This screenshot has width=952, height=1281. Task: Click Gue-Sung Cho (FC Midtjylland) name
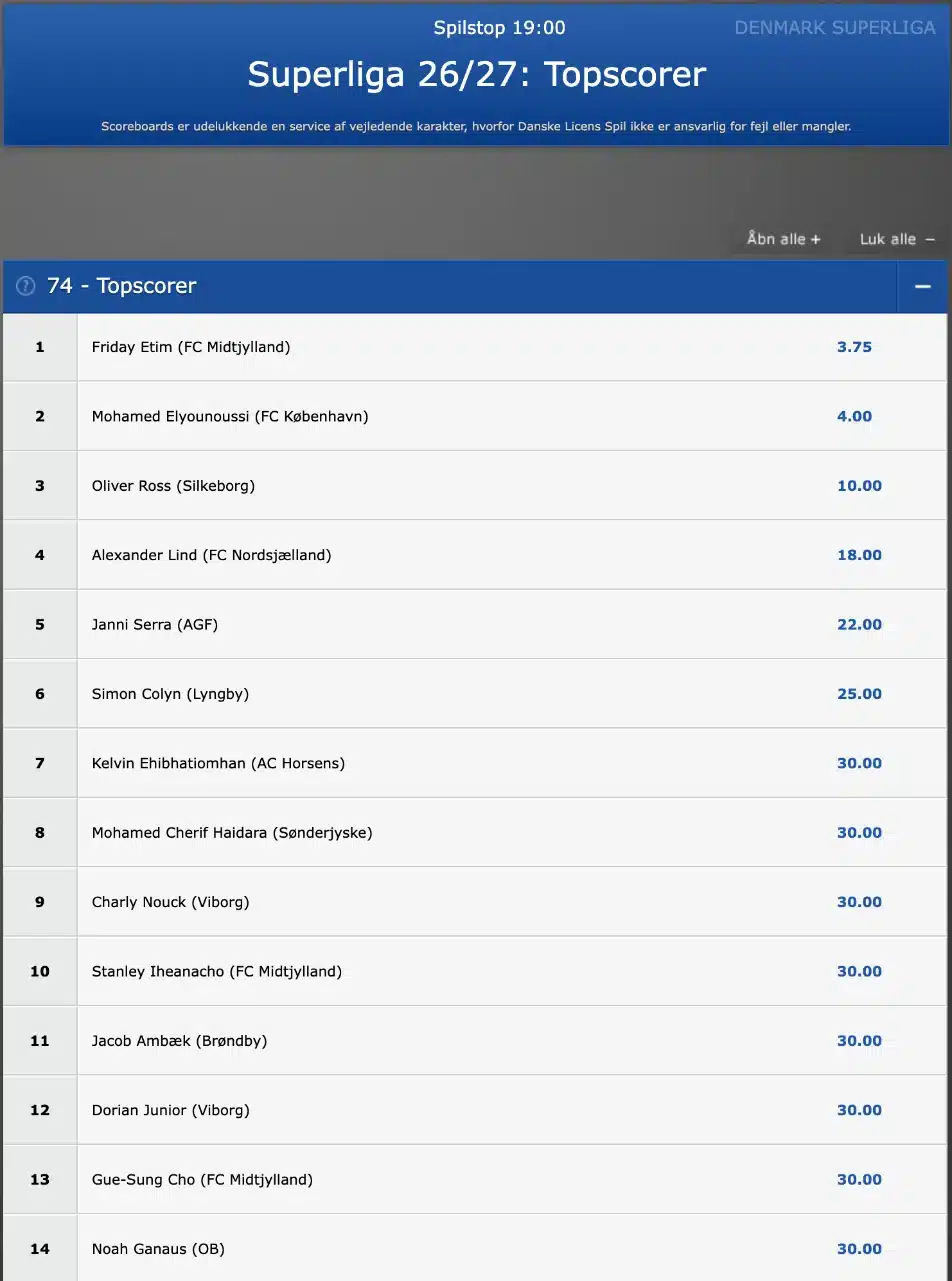202,1179
